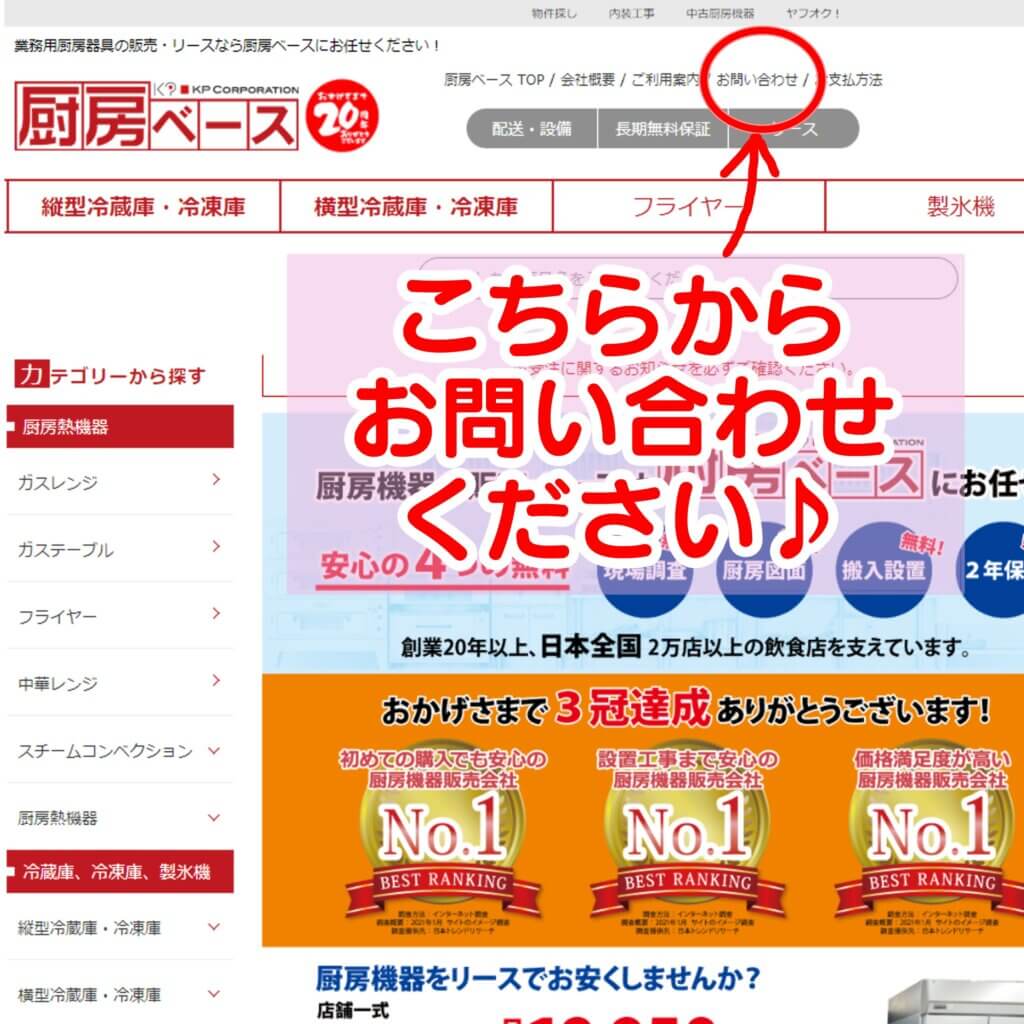
Task: Click the 配送・設備 button
Action: (532, 129)
